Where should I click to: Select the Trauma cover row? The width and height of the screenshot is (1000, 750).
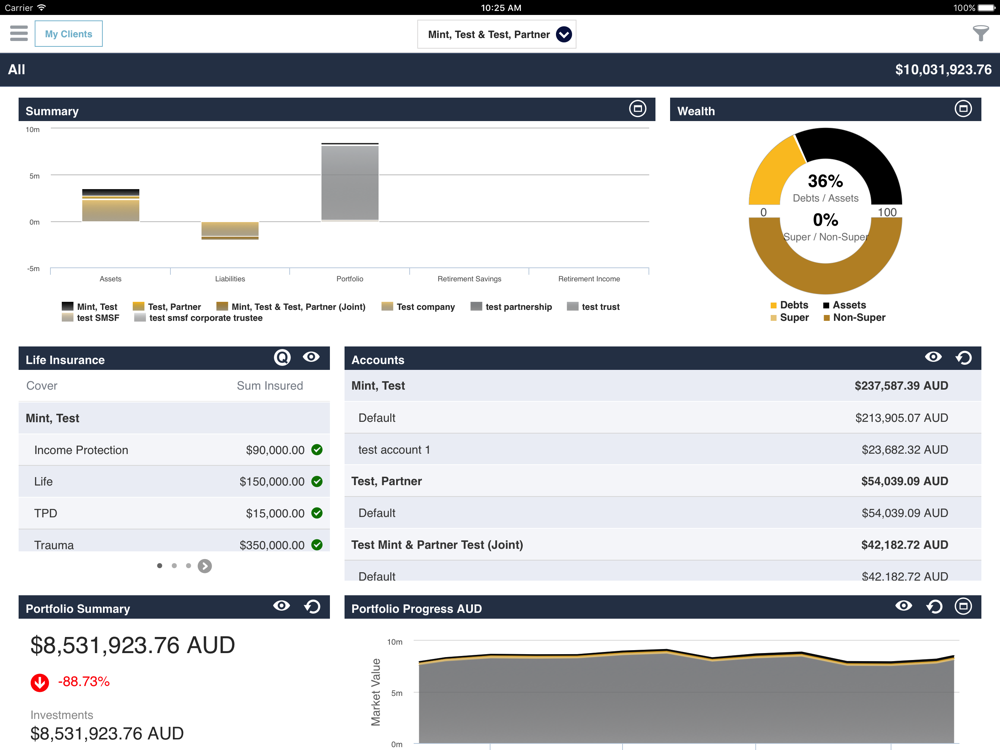[174, 544]
